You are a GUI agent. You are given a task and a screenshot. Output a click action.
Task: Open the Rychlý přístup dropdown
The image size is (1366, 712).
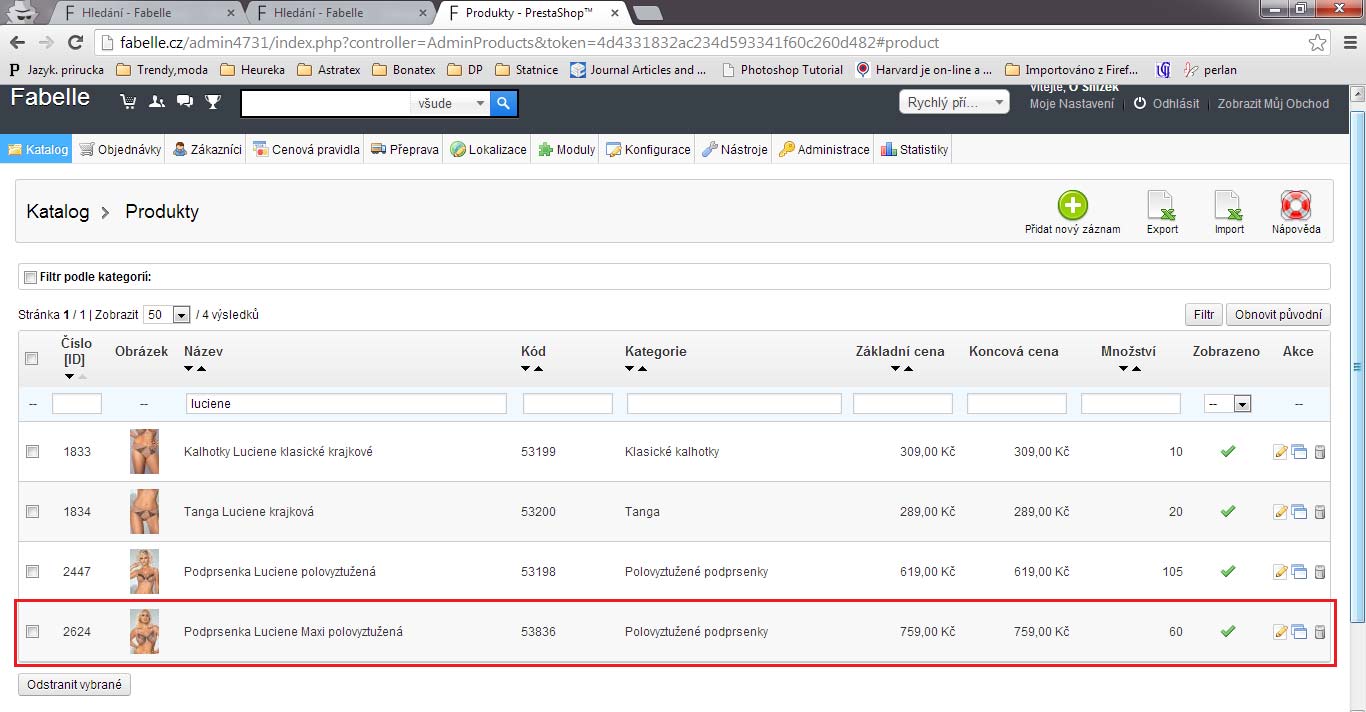point(955,103)
